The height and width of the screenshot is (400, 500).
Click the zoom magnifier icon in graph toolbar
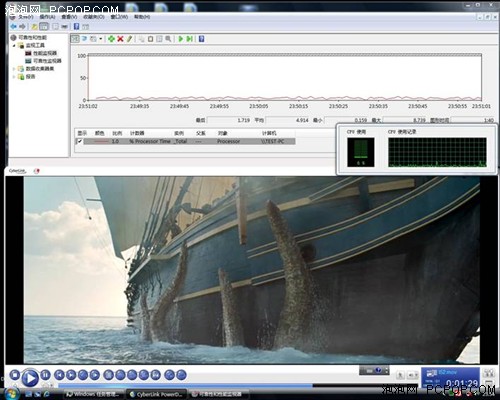click(168, 39)
